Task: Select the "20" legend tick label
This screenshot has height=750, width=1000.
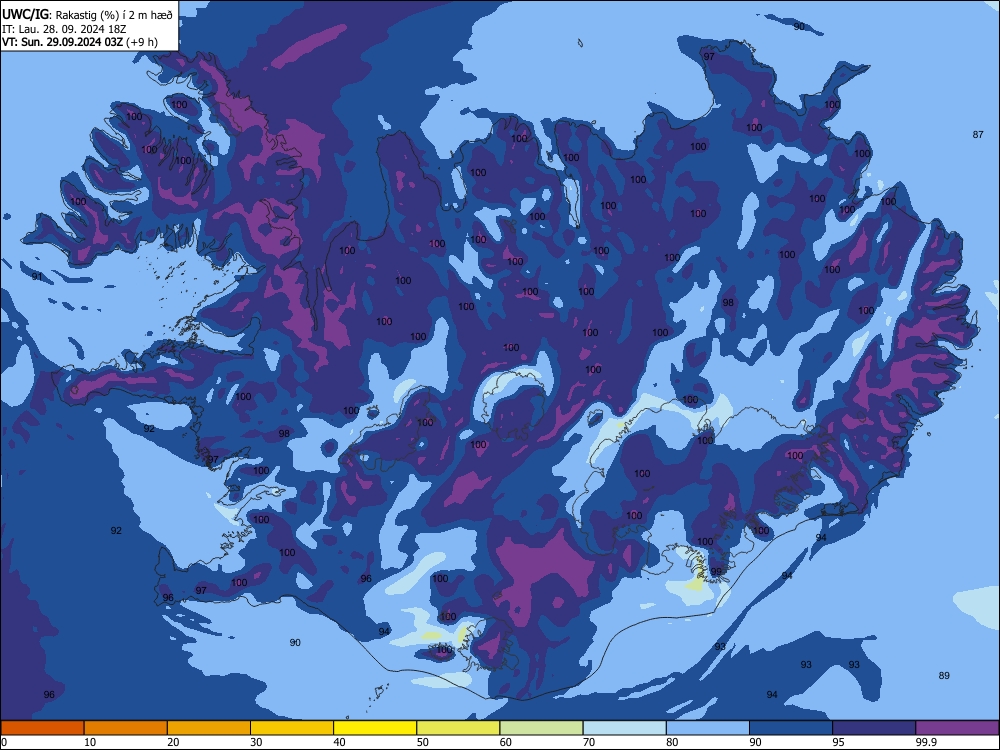Action: click(173, 742)
